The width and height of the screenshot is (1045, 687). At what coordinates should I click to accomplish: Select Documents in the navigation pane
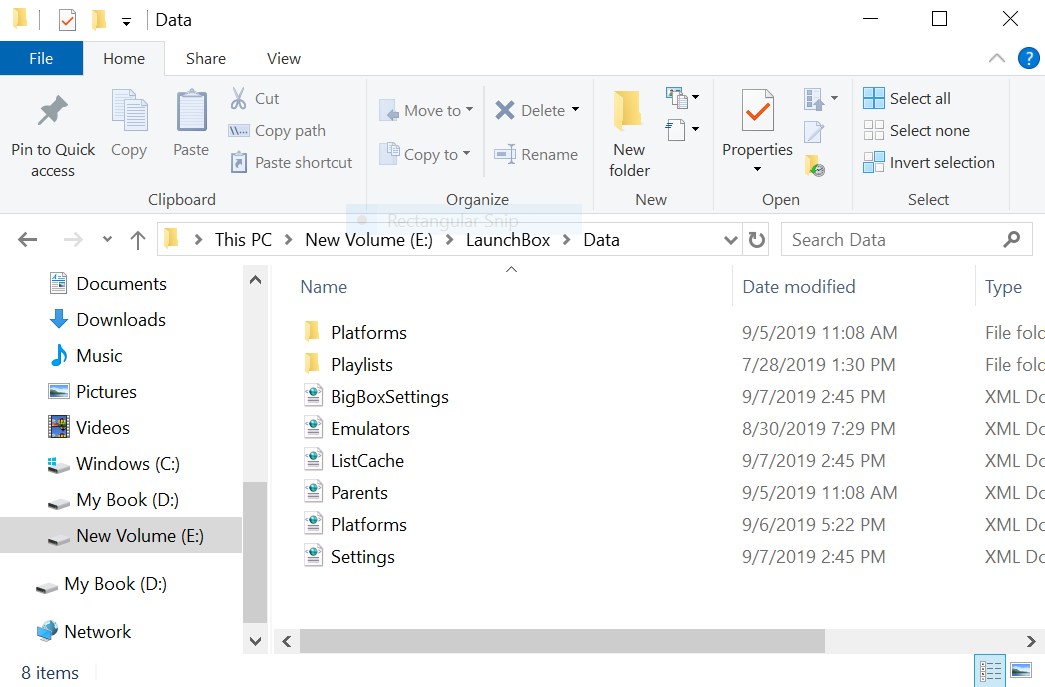pos(107,284)
